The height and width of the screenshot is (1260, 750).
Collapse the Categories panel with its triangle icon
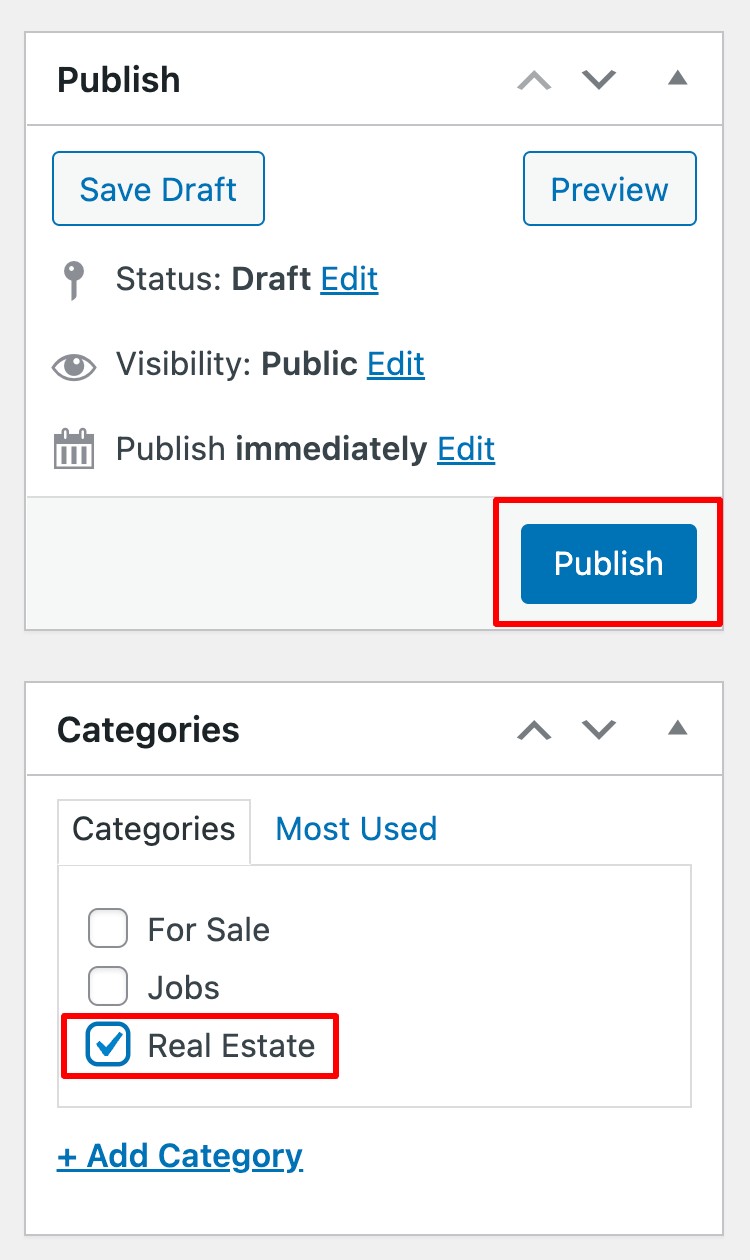677,729
